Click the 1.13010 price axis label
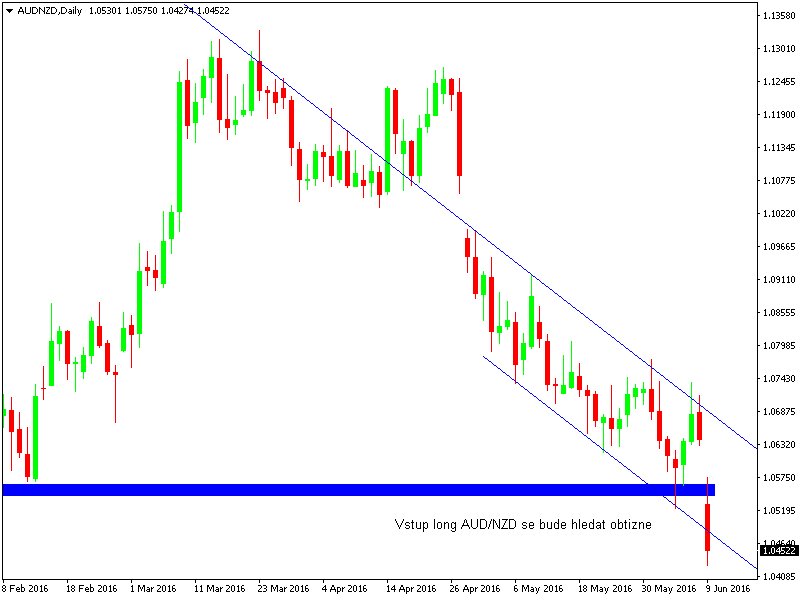This screenshot has height=600, width=800. pyautogui.click(x=779, y=48)
